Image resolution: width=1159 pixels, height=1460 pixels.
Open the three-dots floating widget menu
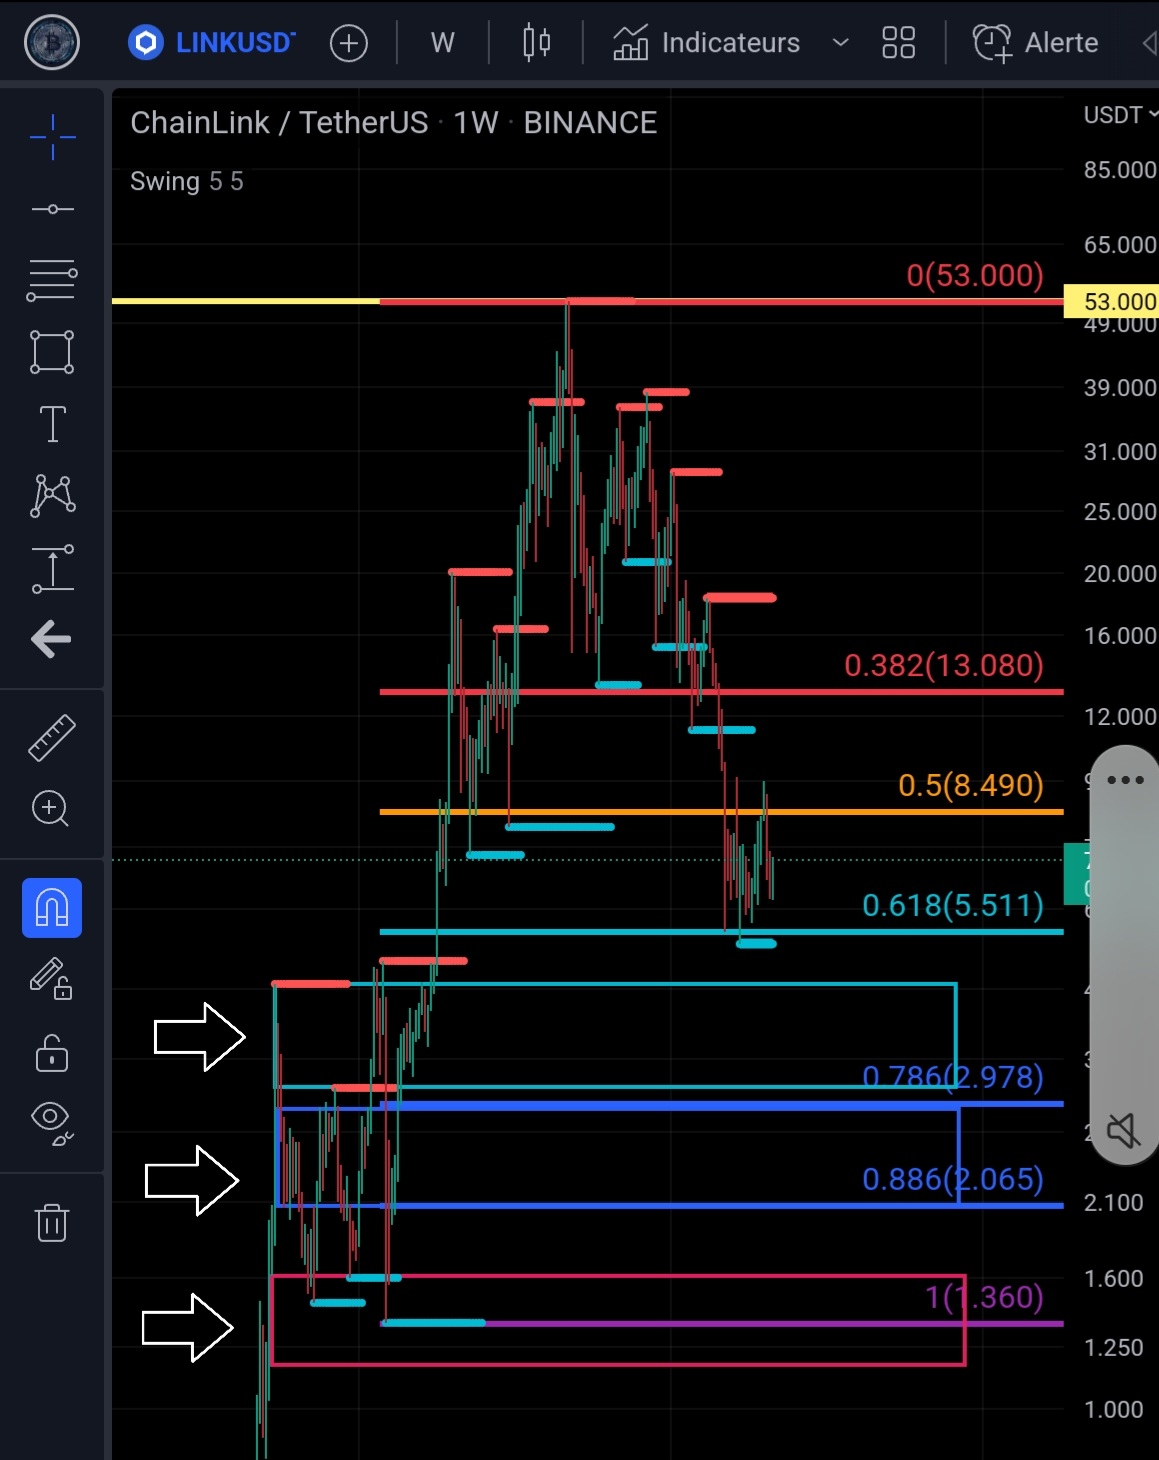point(1125,780)
